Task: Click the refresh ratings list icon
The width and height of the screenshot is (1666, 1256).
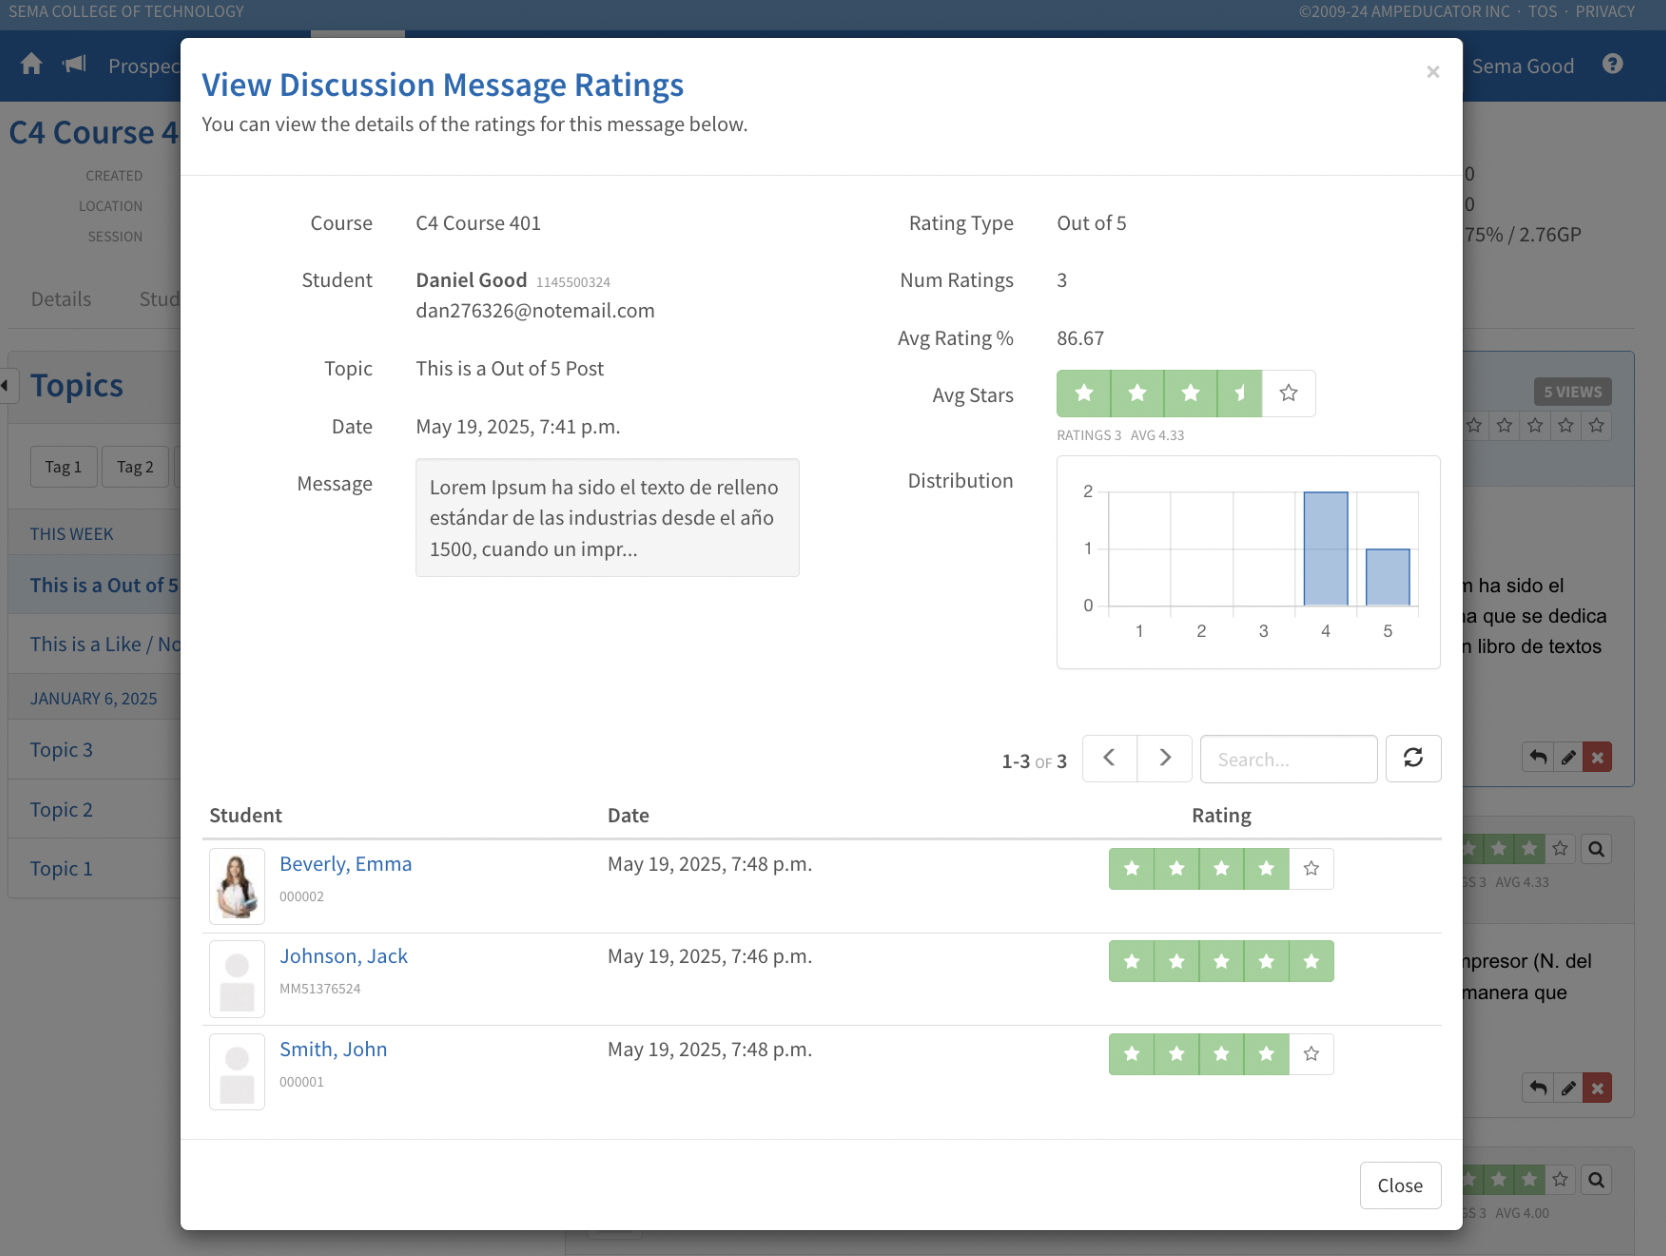Action: [1412, 758]
